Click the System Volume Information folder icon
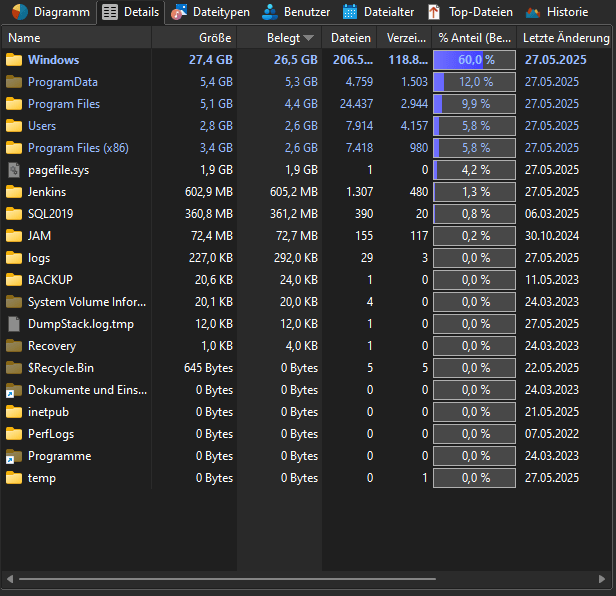 click(14, 302)
